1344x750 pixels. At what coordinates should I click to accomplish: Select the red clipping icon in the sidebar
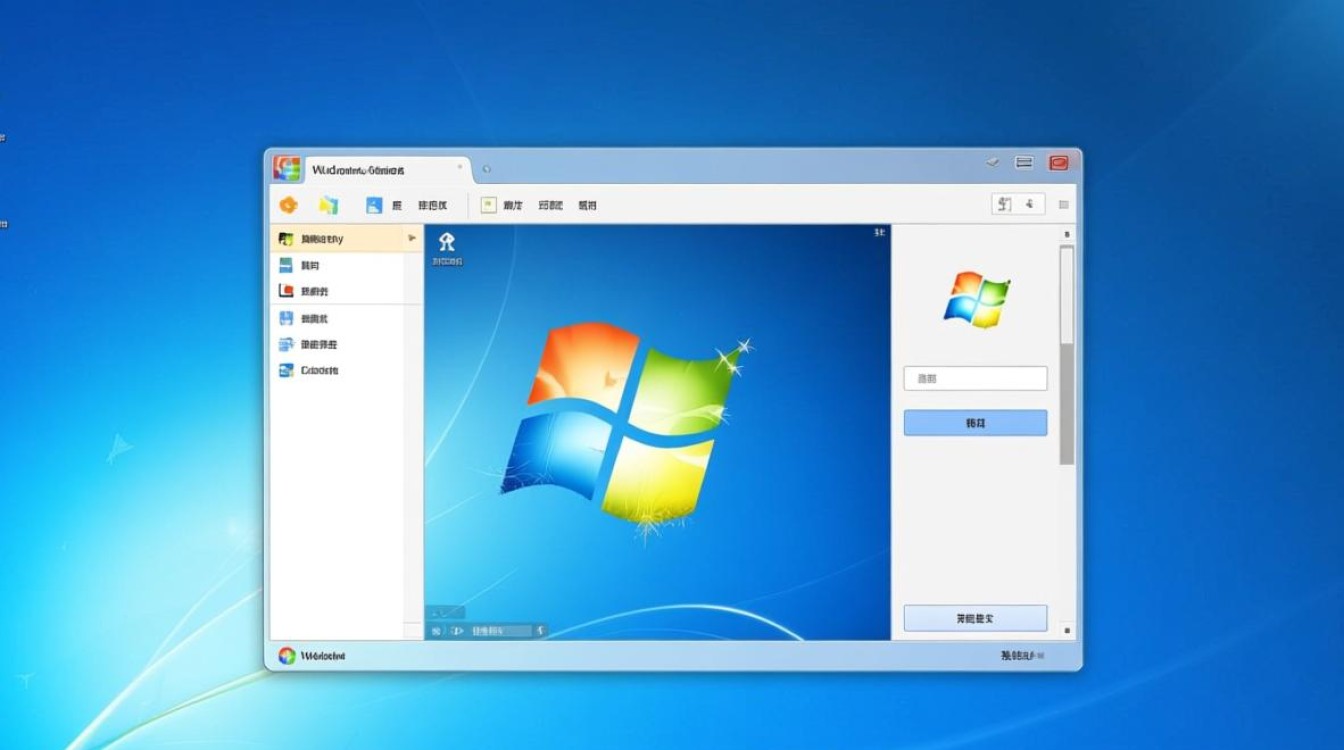pyautogui.click(x=287, y=290)
